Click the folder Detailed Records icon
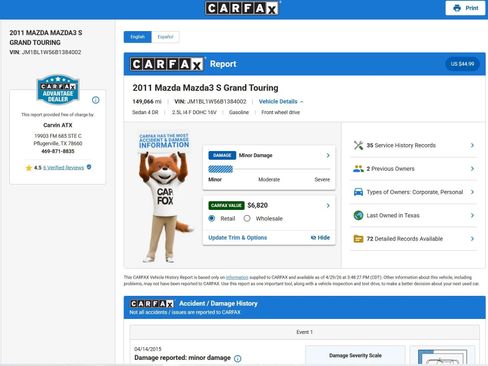The image size is (488, 366). pos(358,239)
